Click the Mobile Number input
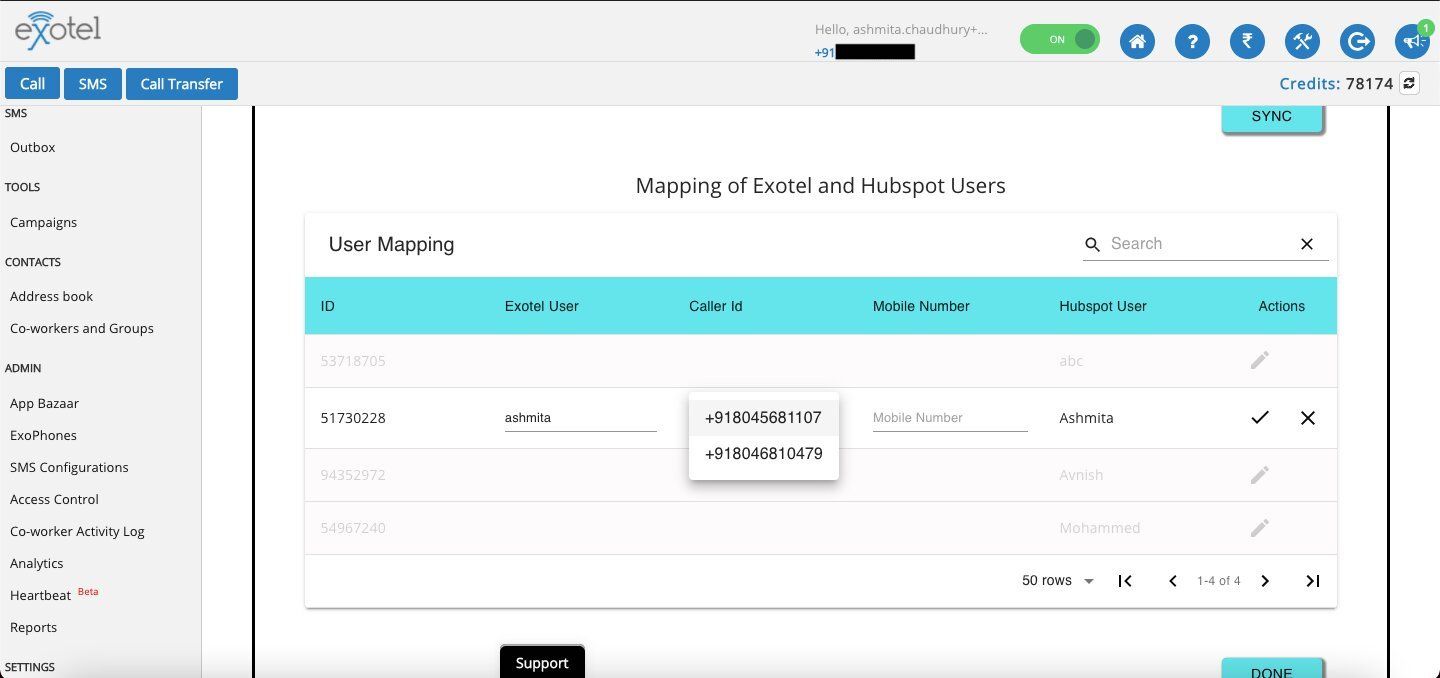1440x678 pixels. 950,418
